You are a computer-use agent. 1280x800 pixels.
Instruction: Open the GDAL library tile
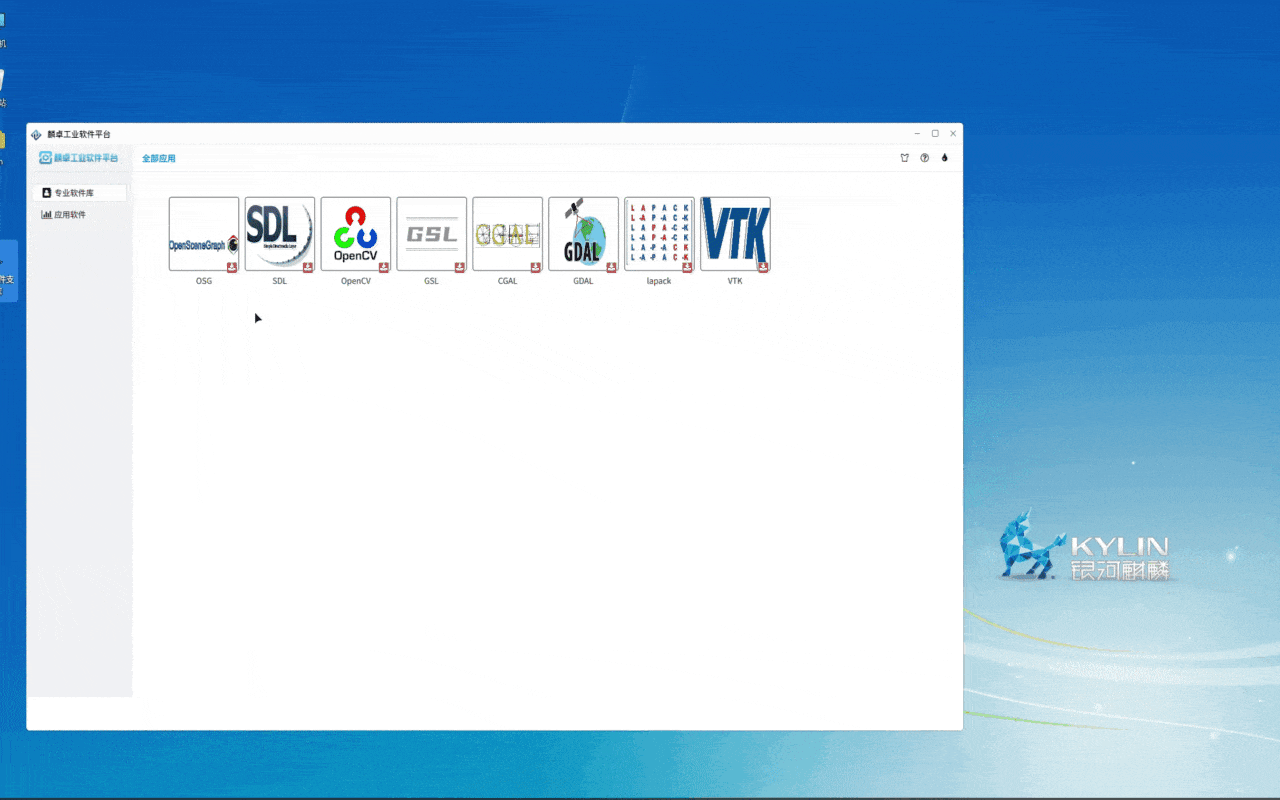point(584,234)
